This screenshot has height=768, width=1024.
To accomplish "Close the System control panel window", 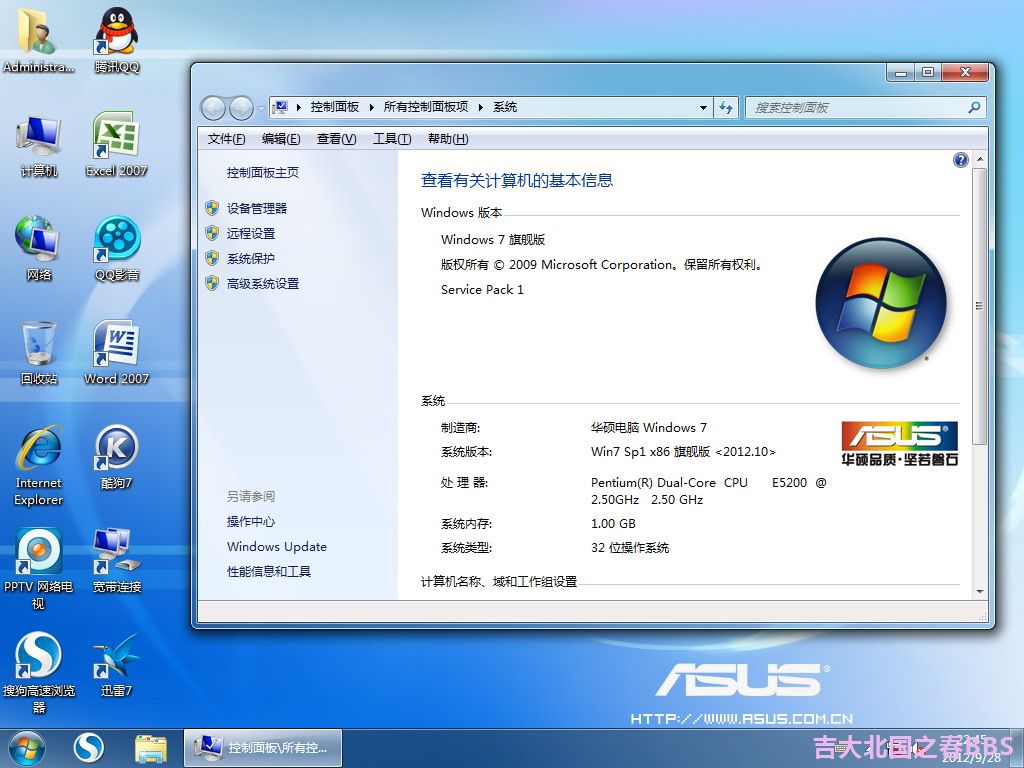I will (x=965, y=72).
